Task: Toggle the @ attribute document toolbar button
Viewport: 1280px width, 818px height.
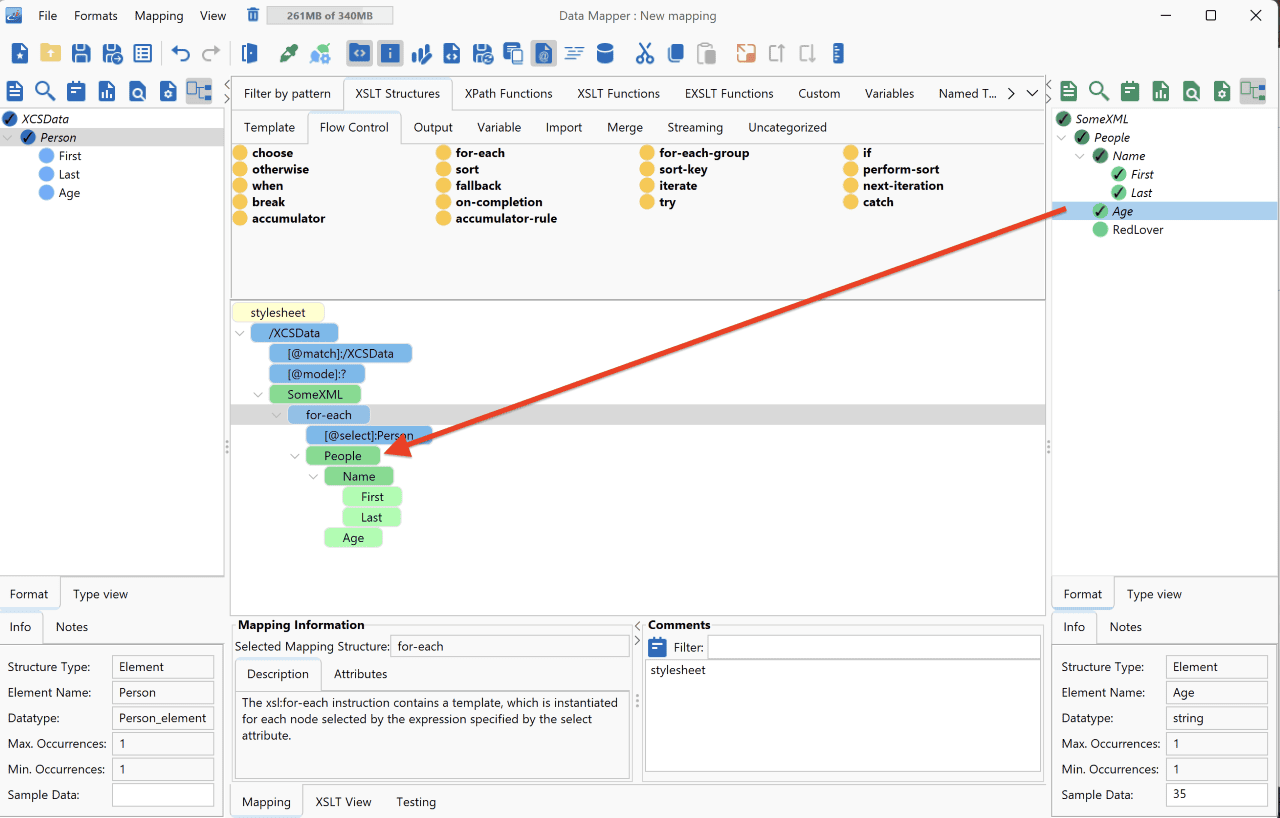Action: tap(543, 53)
